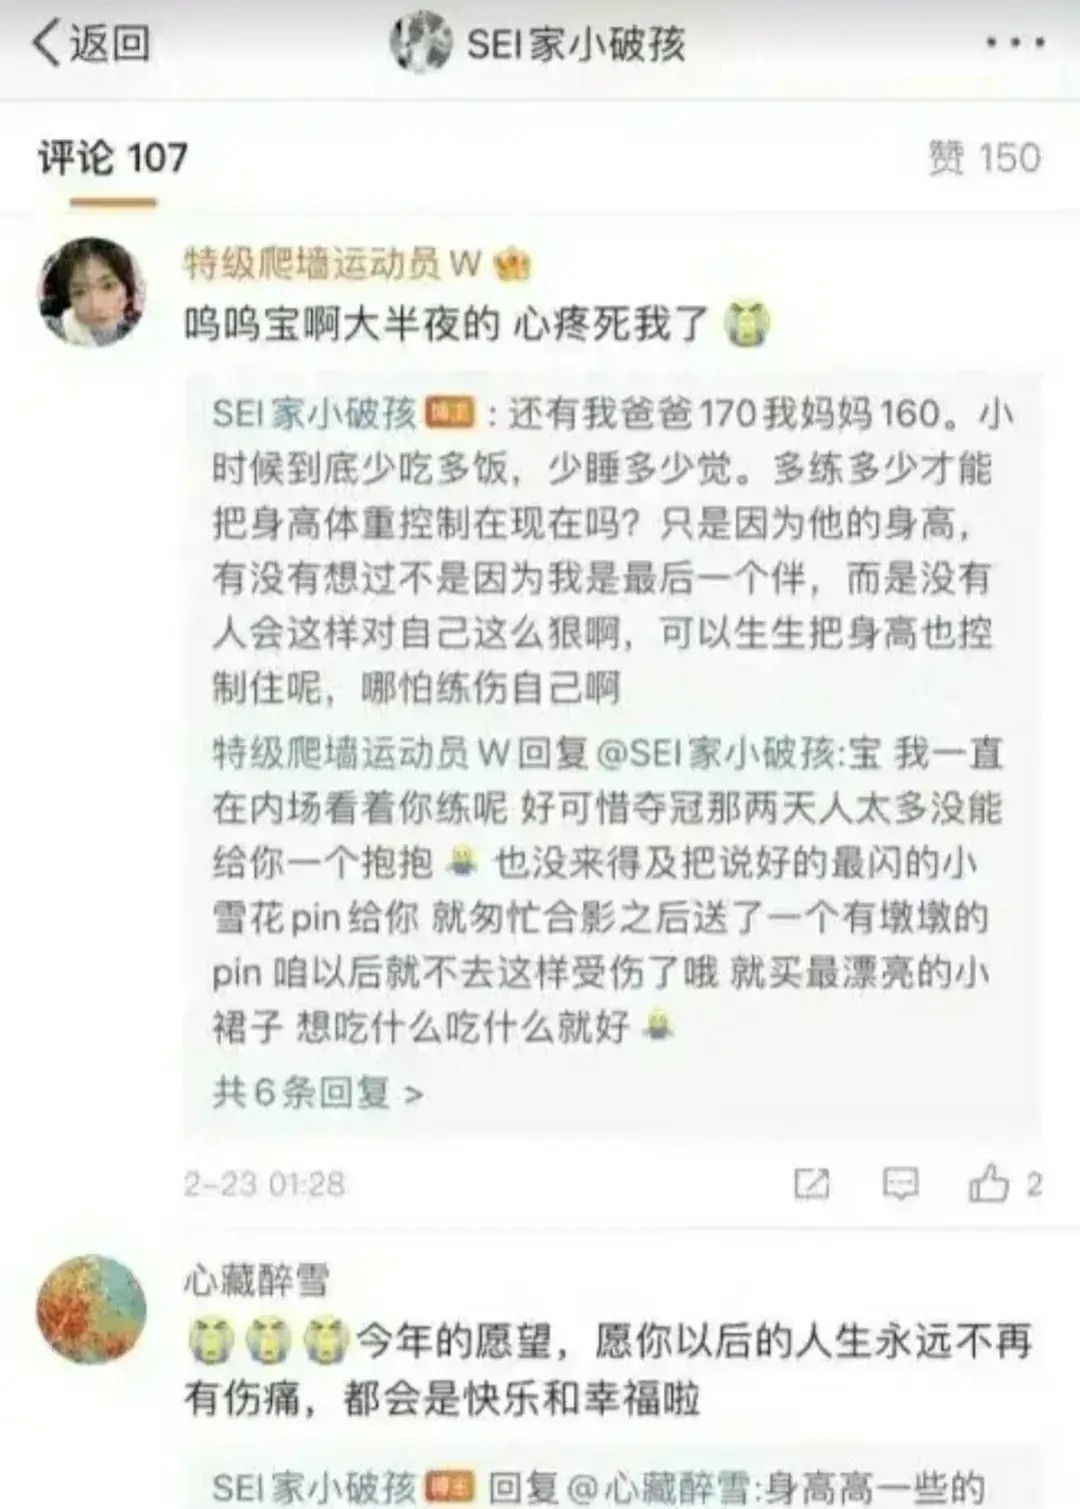Tap the crown badge next to 特级爬墙运动员W
This screenshot has width=1080, height=1509.
(511, 264)
